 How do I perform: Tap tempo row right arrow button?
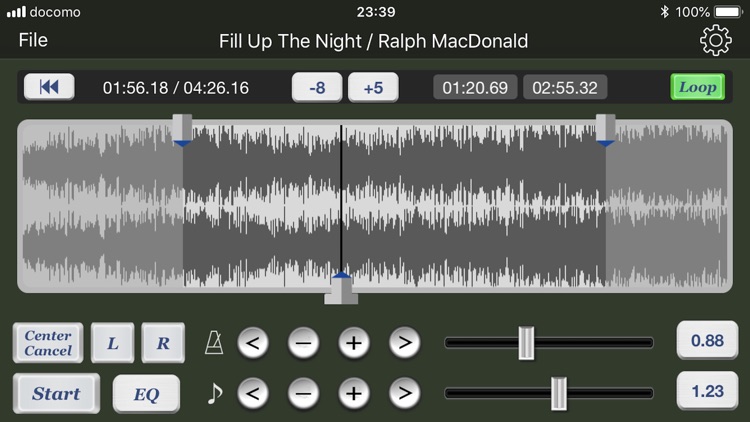click(405, 343)
